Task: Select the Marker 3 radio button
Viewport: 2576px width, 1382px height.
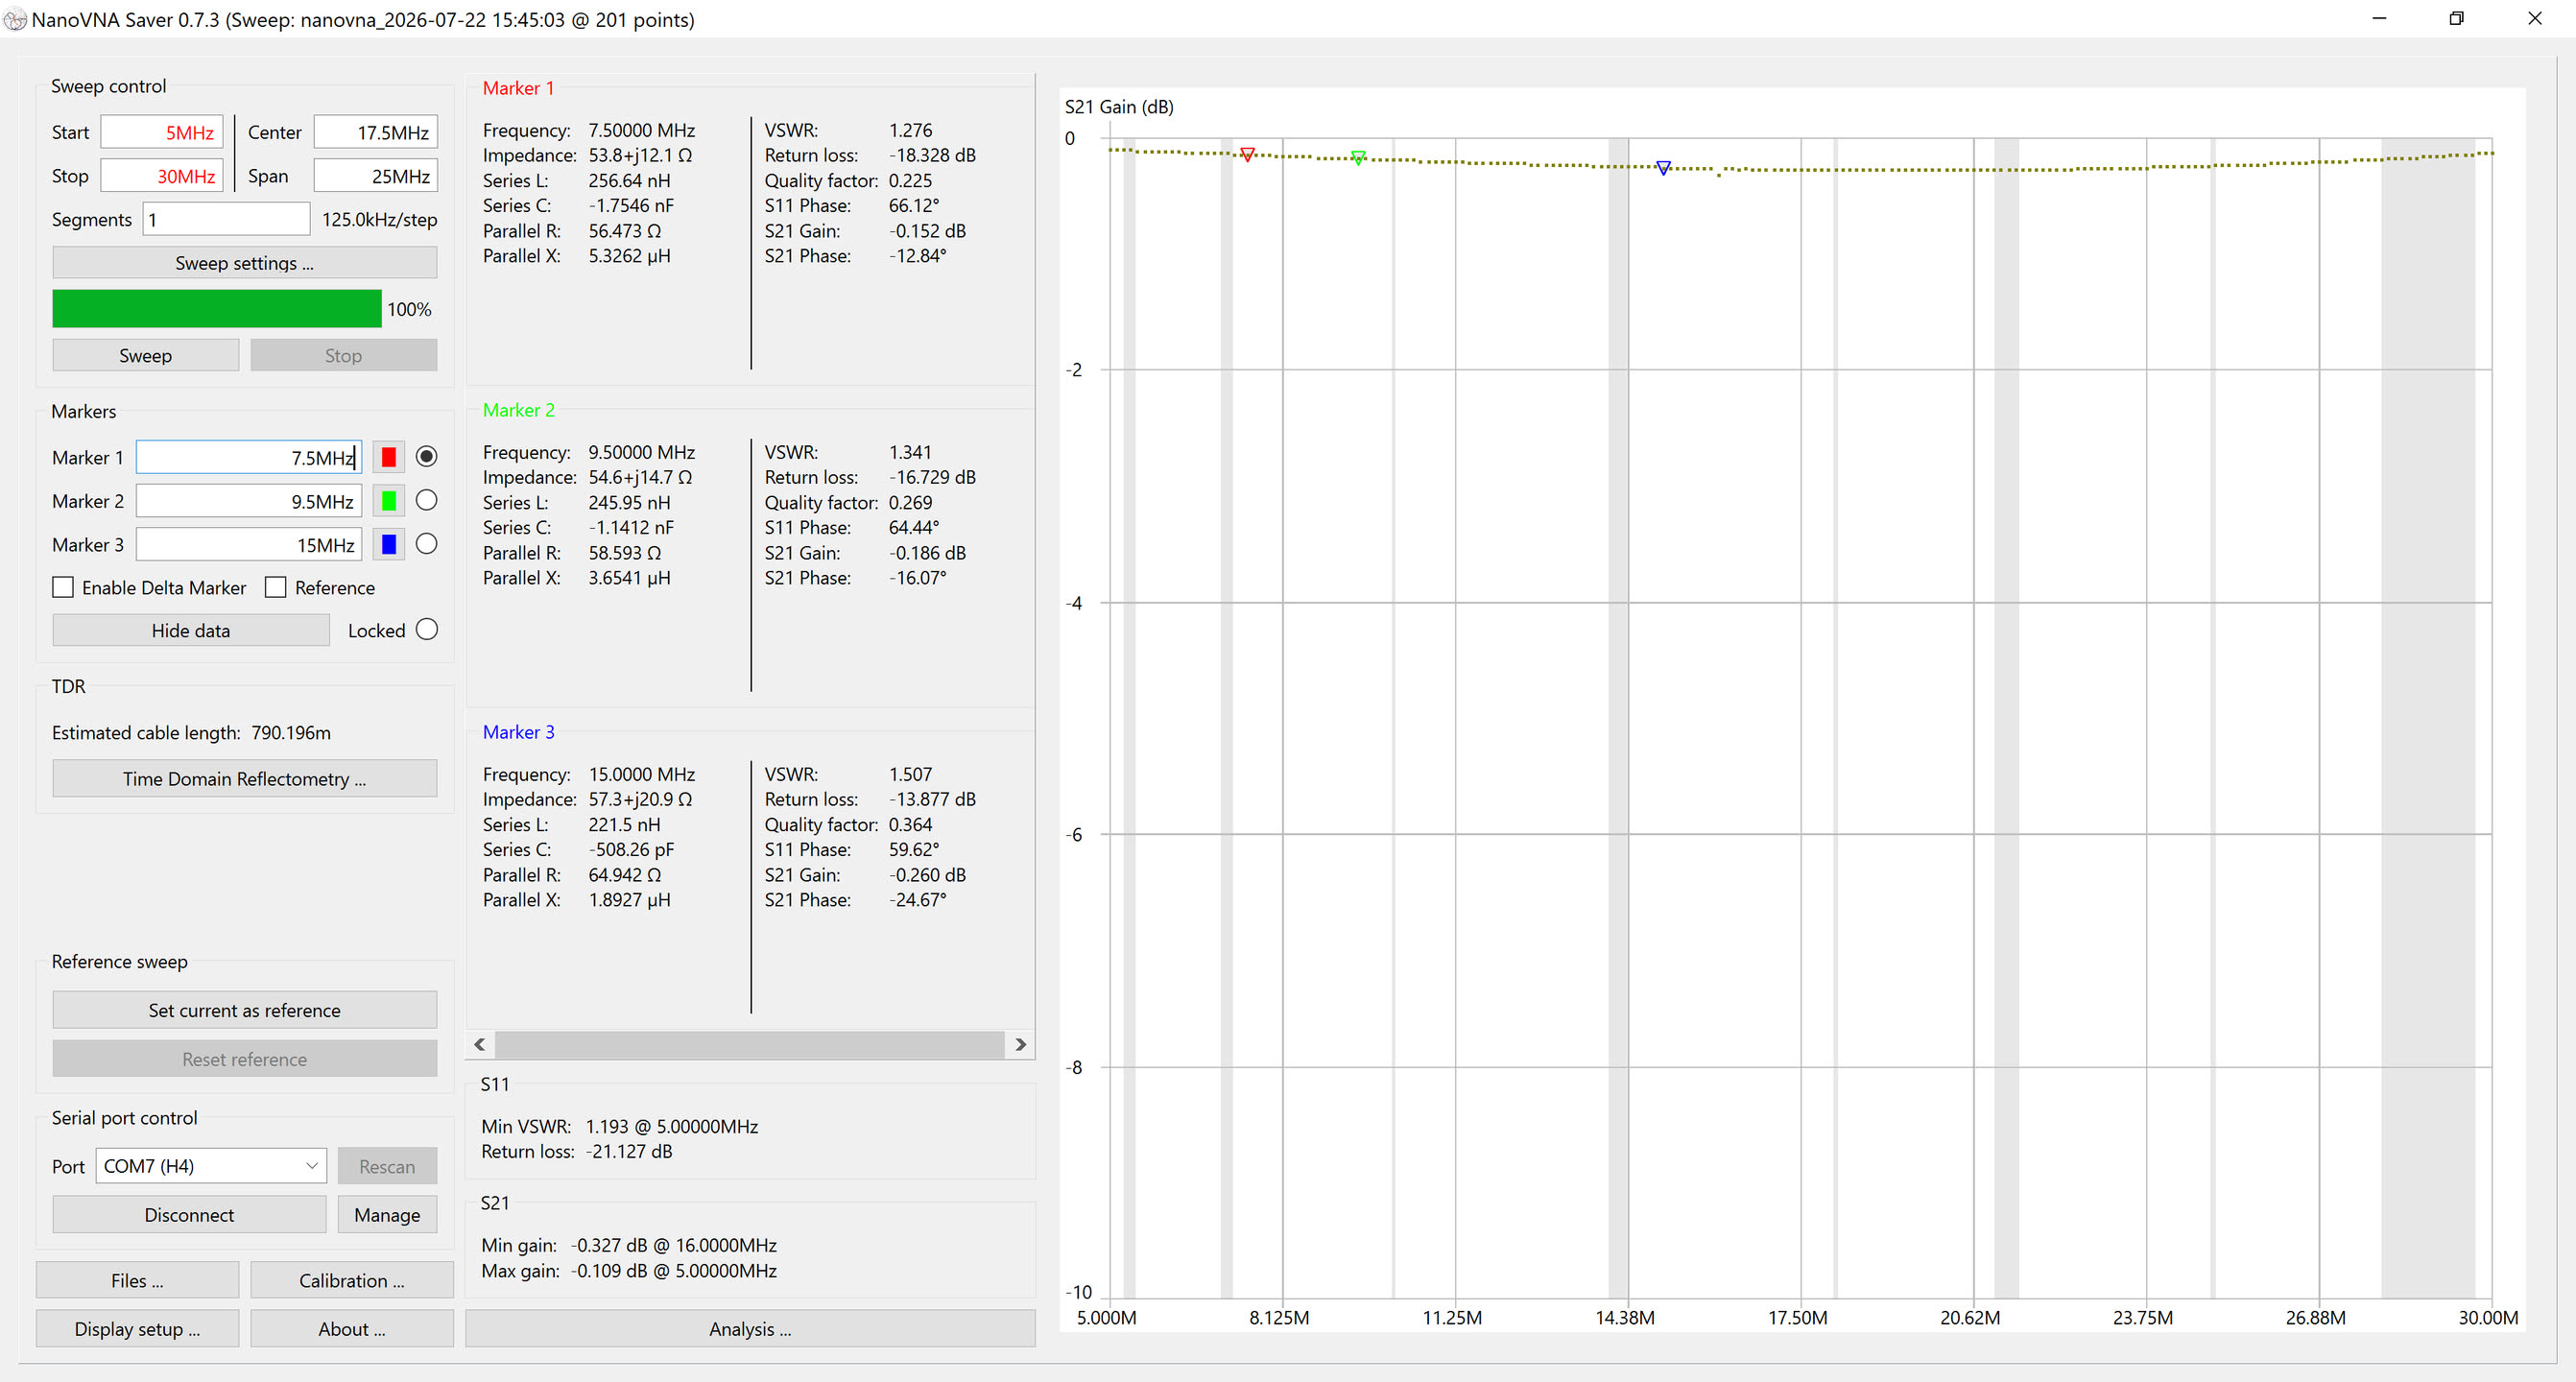Action: (427, 544)
